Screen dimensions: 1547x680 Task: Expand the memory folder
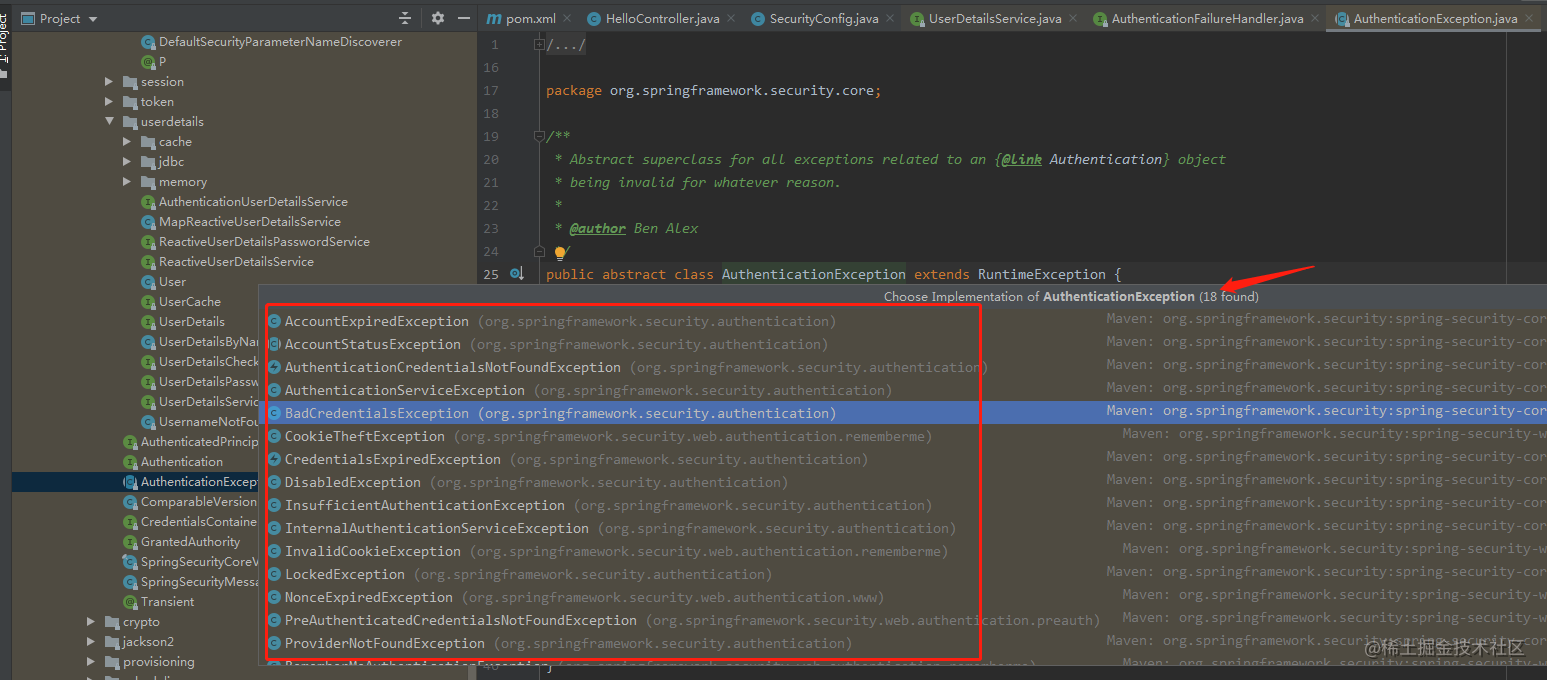click(x=128, y=182)
